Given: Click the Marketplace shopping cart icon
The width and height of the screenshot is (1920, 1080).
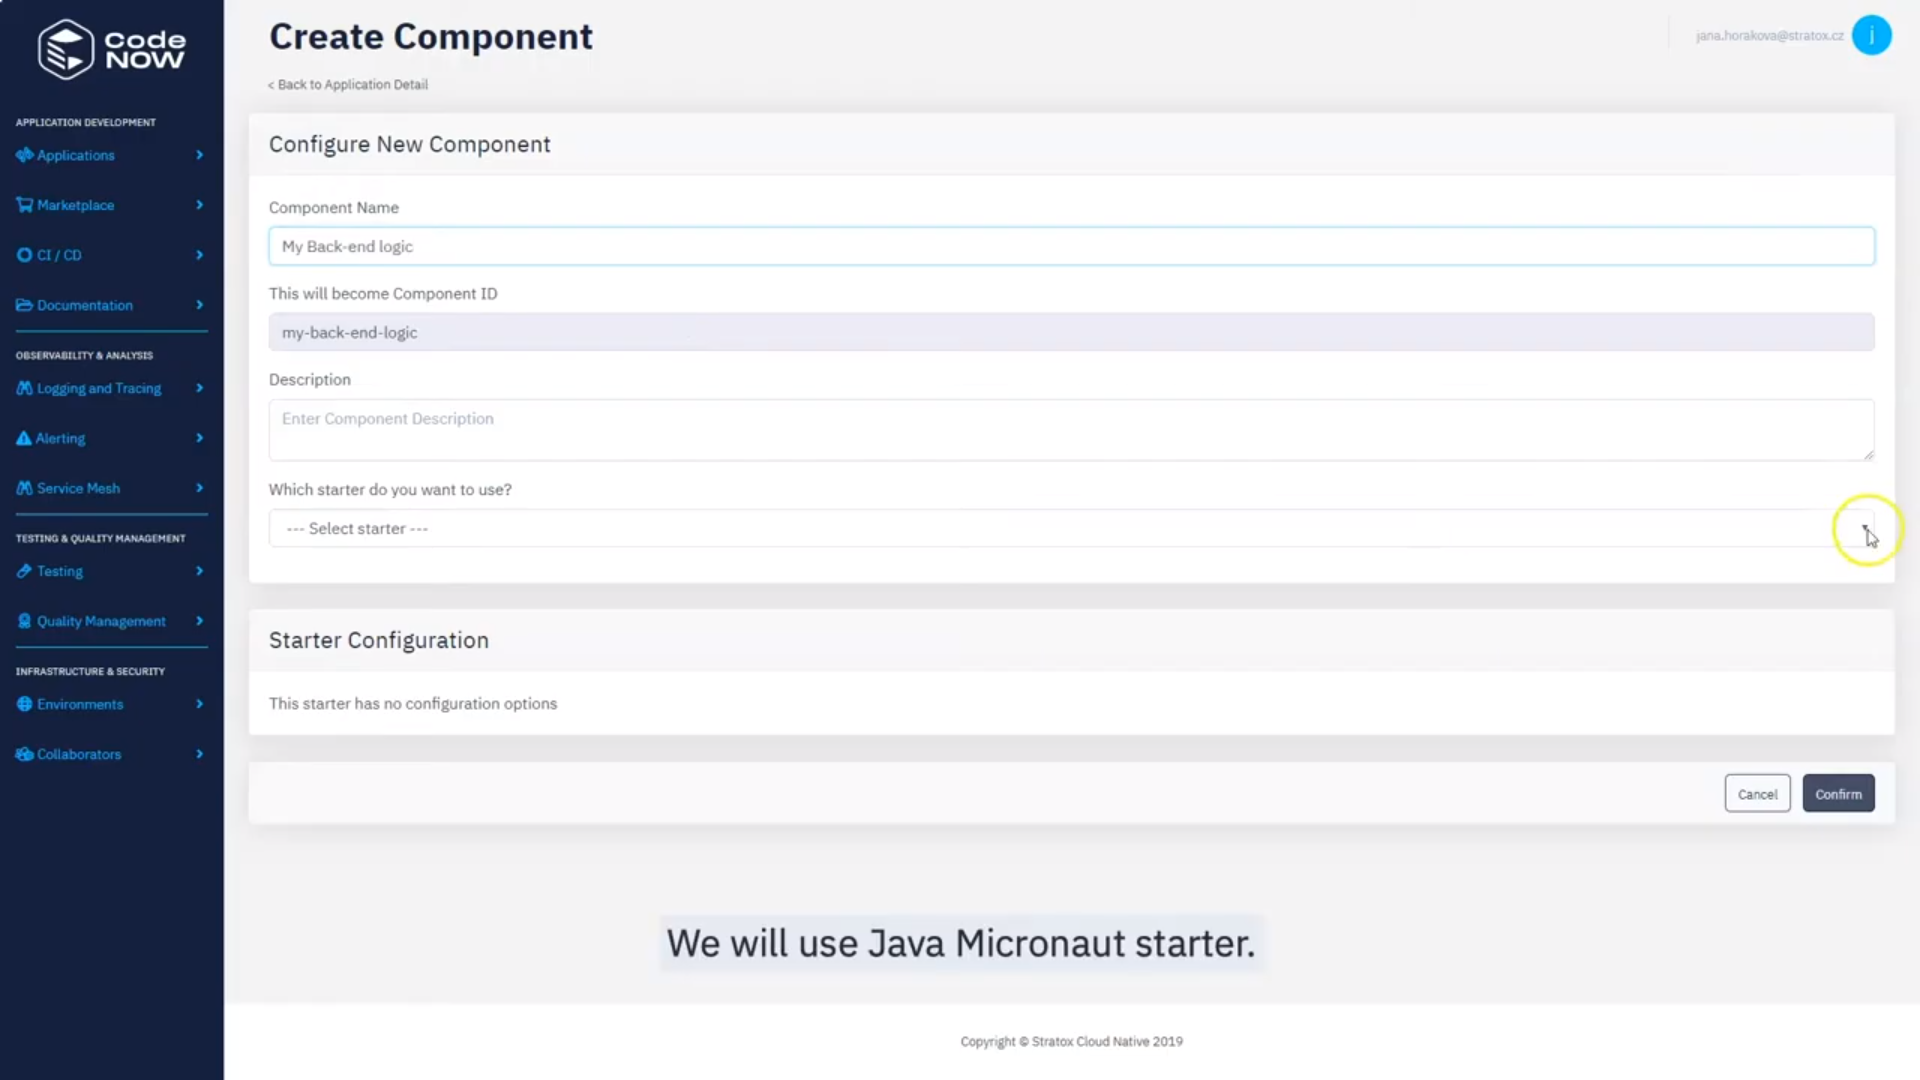Looking at the screenshot, I should pos(23,204).
